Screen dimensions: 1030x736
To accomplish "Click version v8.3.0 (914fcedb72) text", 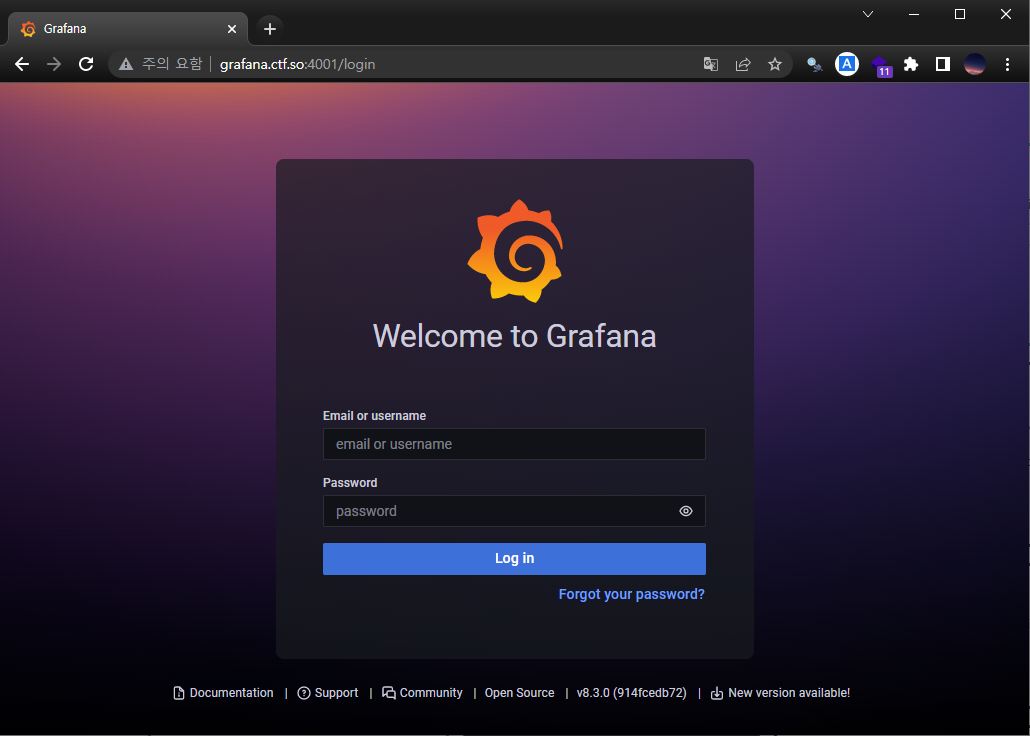I will (x=631, y=693).
